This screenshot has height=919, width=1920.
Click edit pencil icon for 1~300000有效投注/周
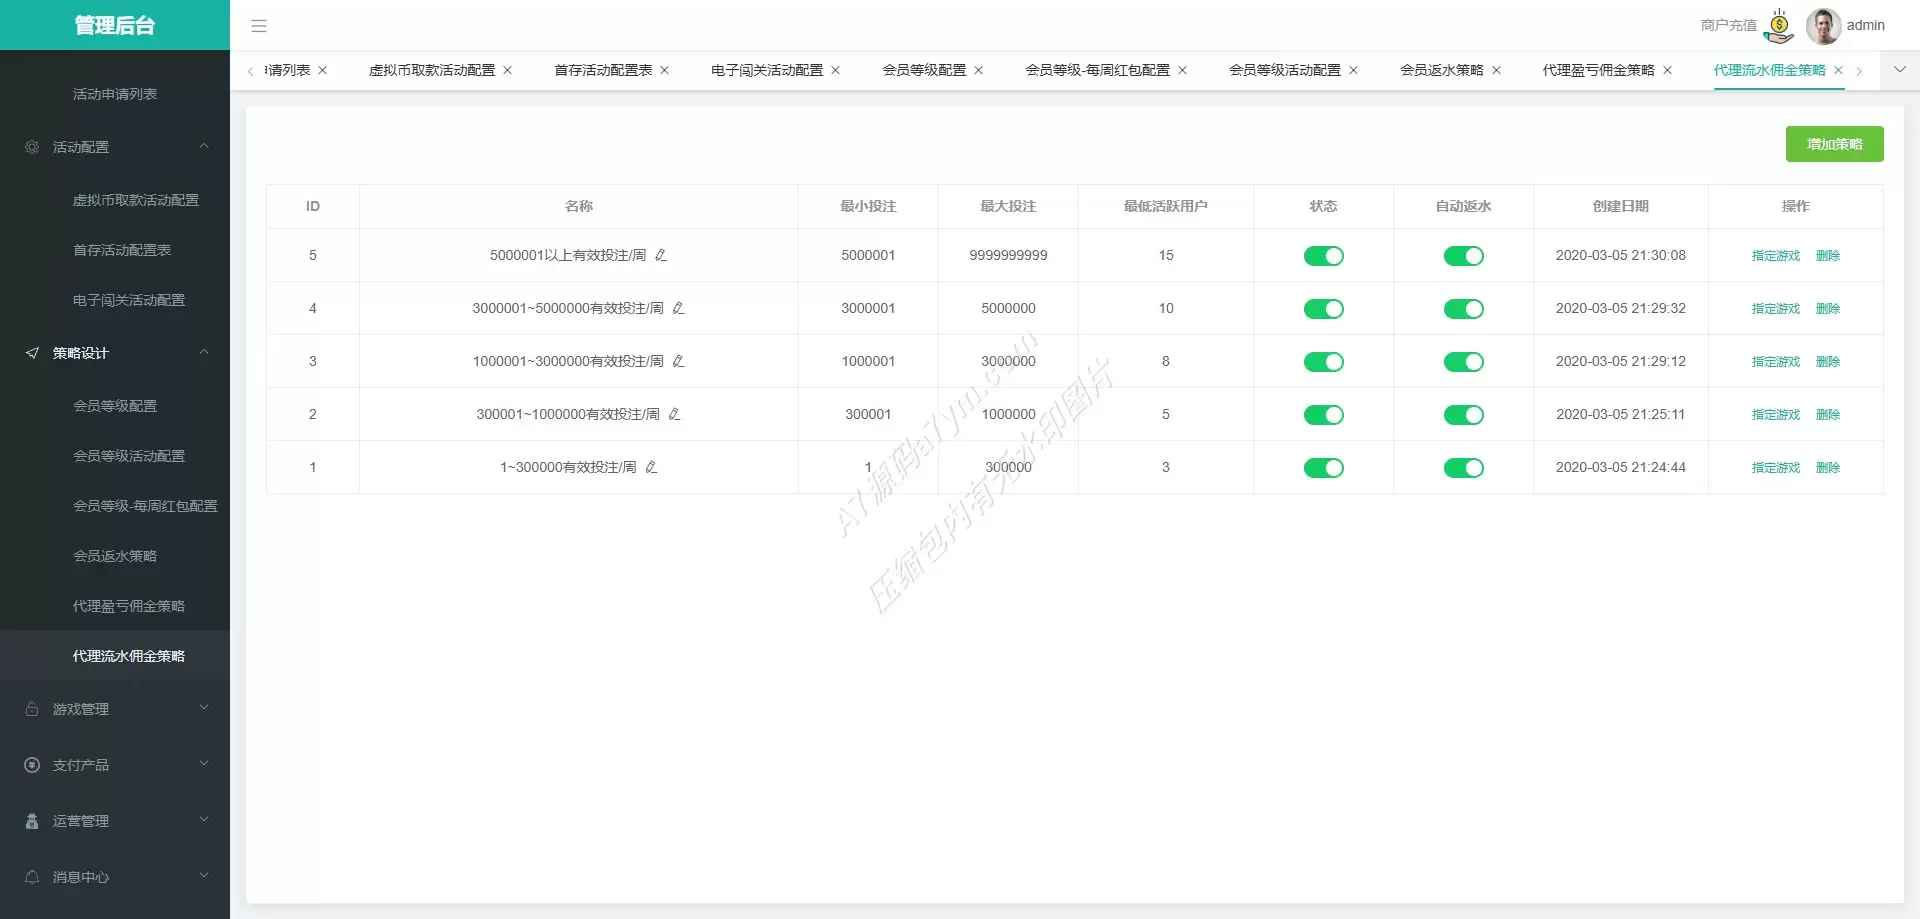click(651, 468)
